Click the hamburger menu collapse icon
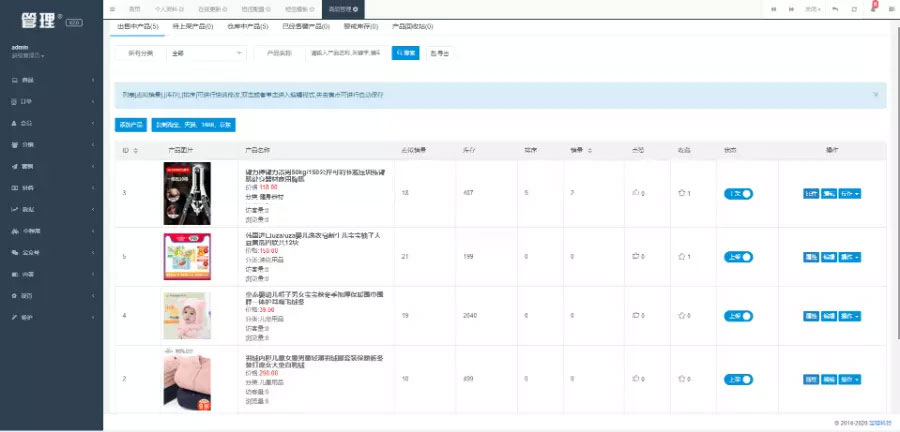900x432 pixels. pos(111,8)
